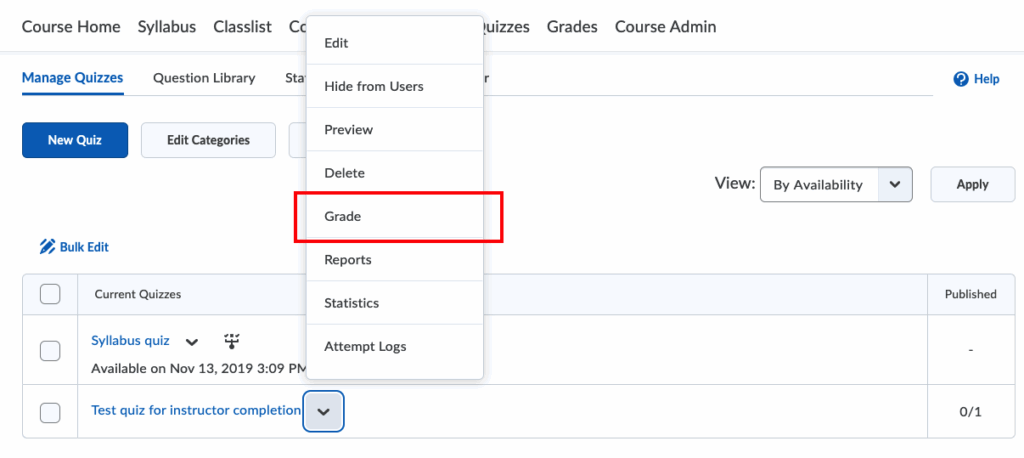
Task: Click the Edit Categories button
Action: [208, 140]
